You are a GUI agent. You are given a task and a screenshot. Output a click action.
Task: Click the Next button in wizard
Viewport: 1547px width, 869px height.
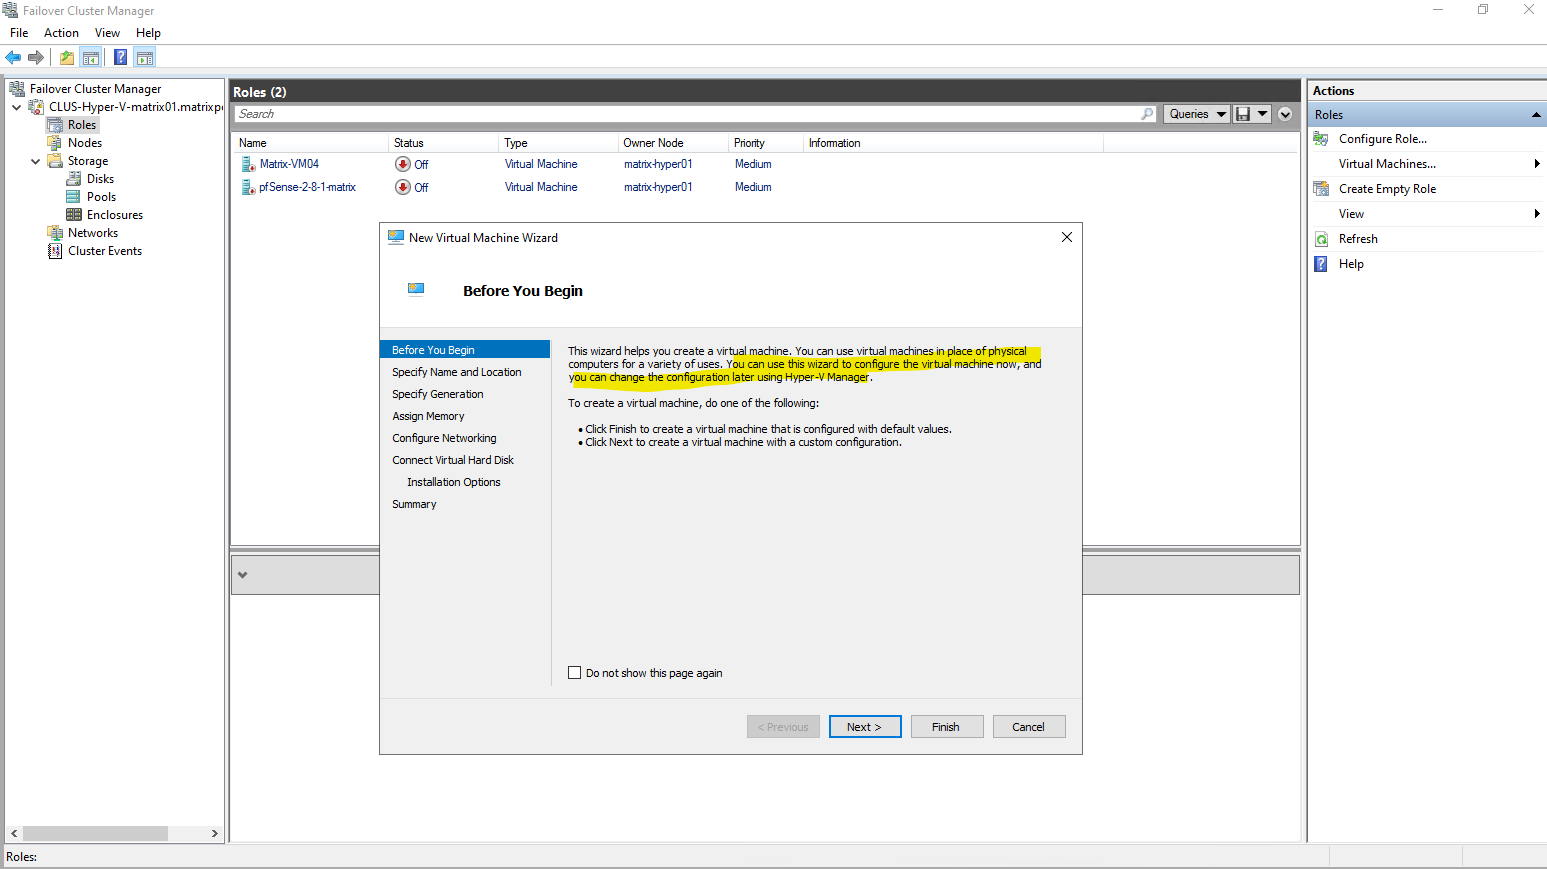click(x=865, y=727)
